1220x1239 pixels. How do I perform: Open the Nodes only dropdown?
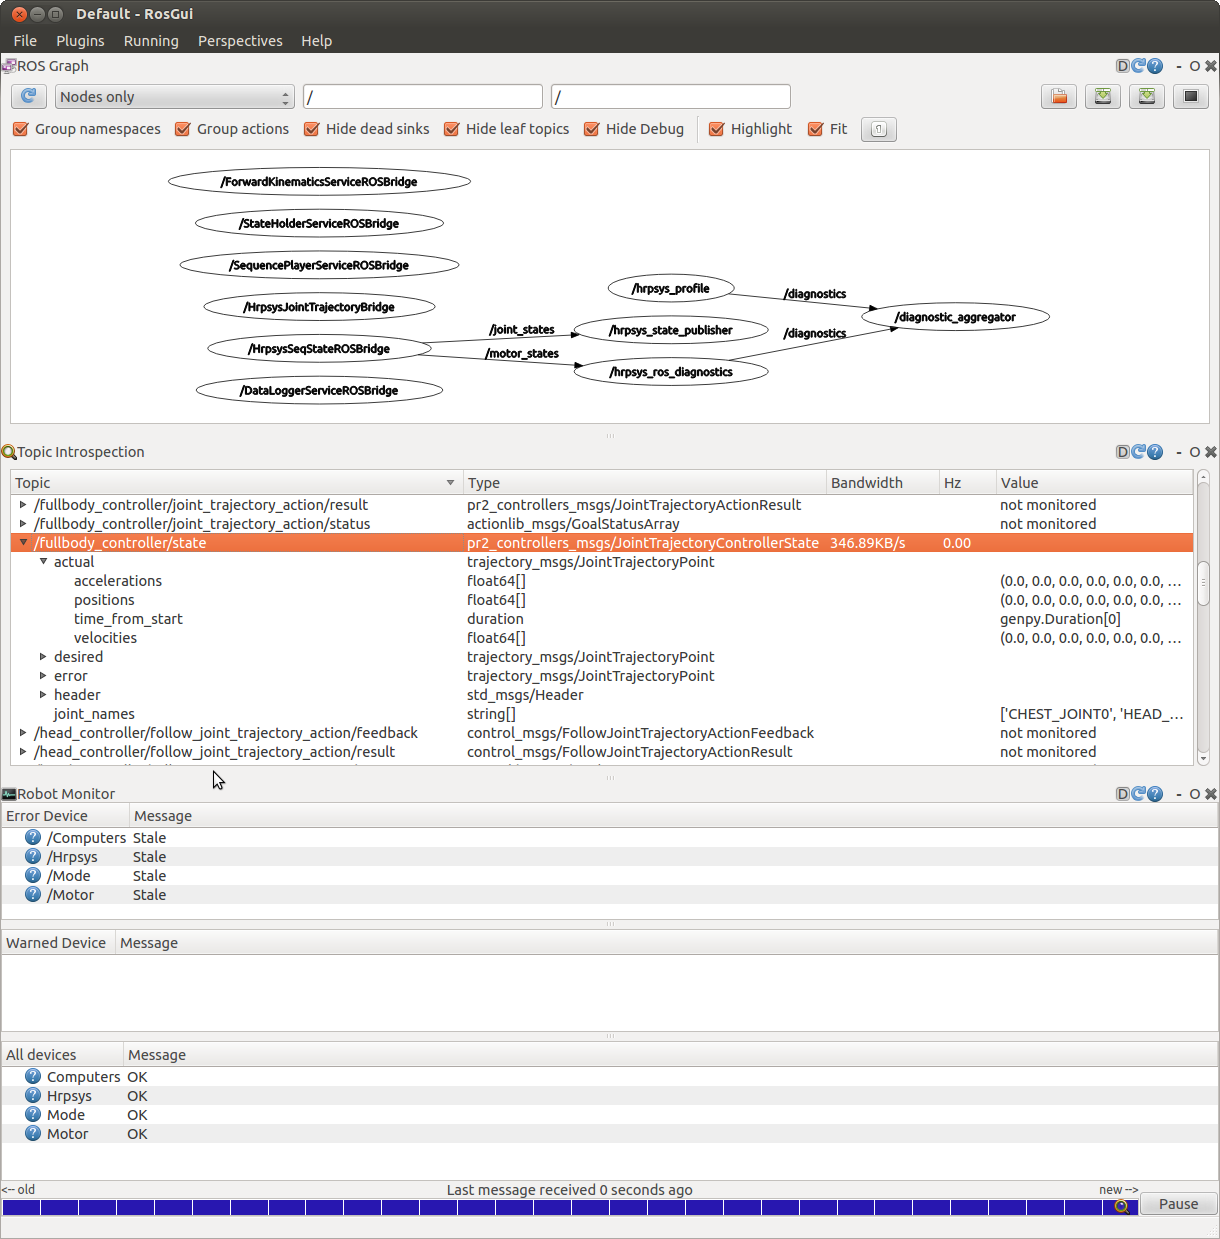click(x=174, y=97)
